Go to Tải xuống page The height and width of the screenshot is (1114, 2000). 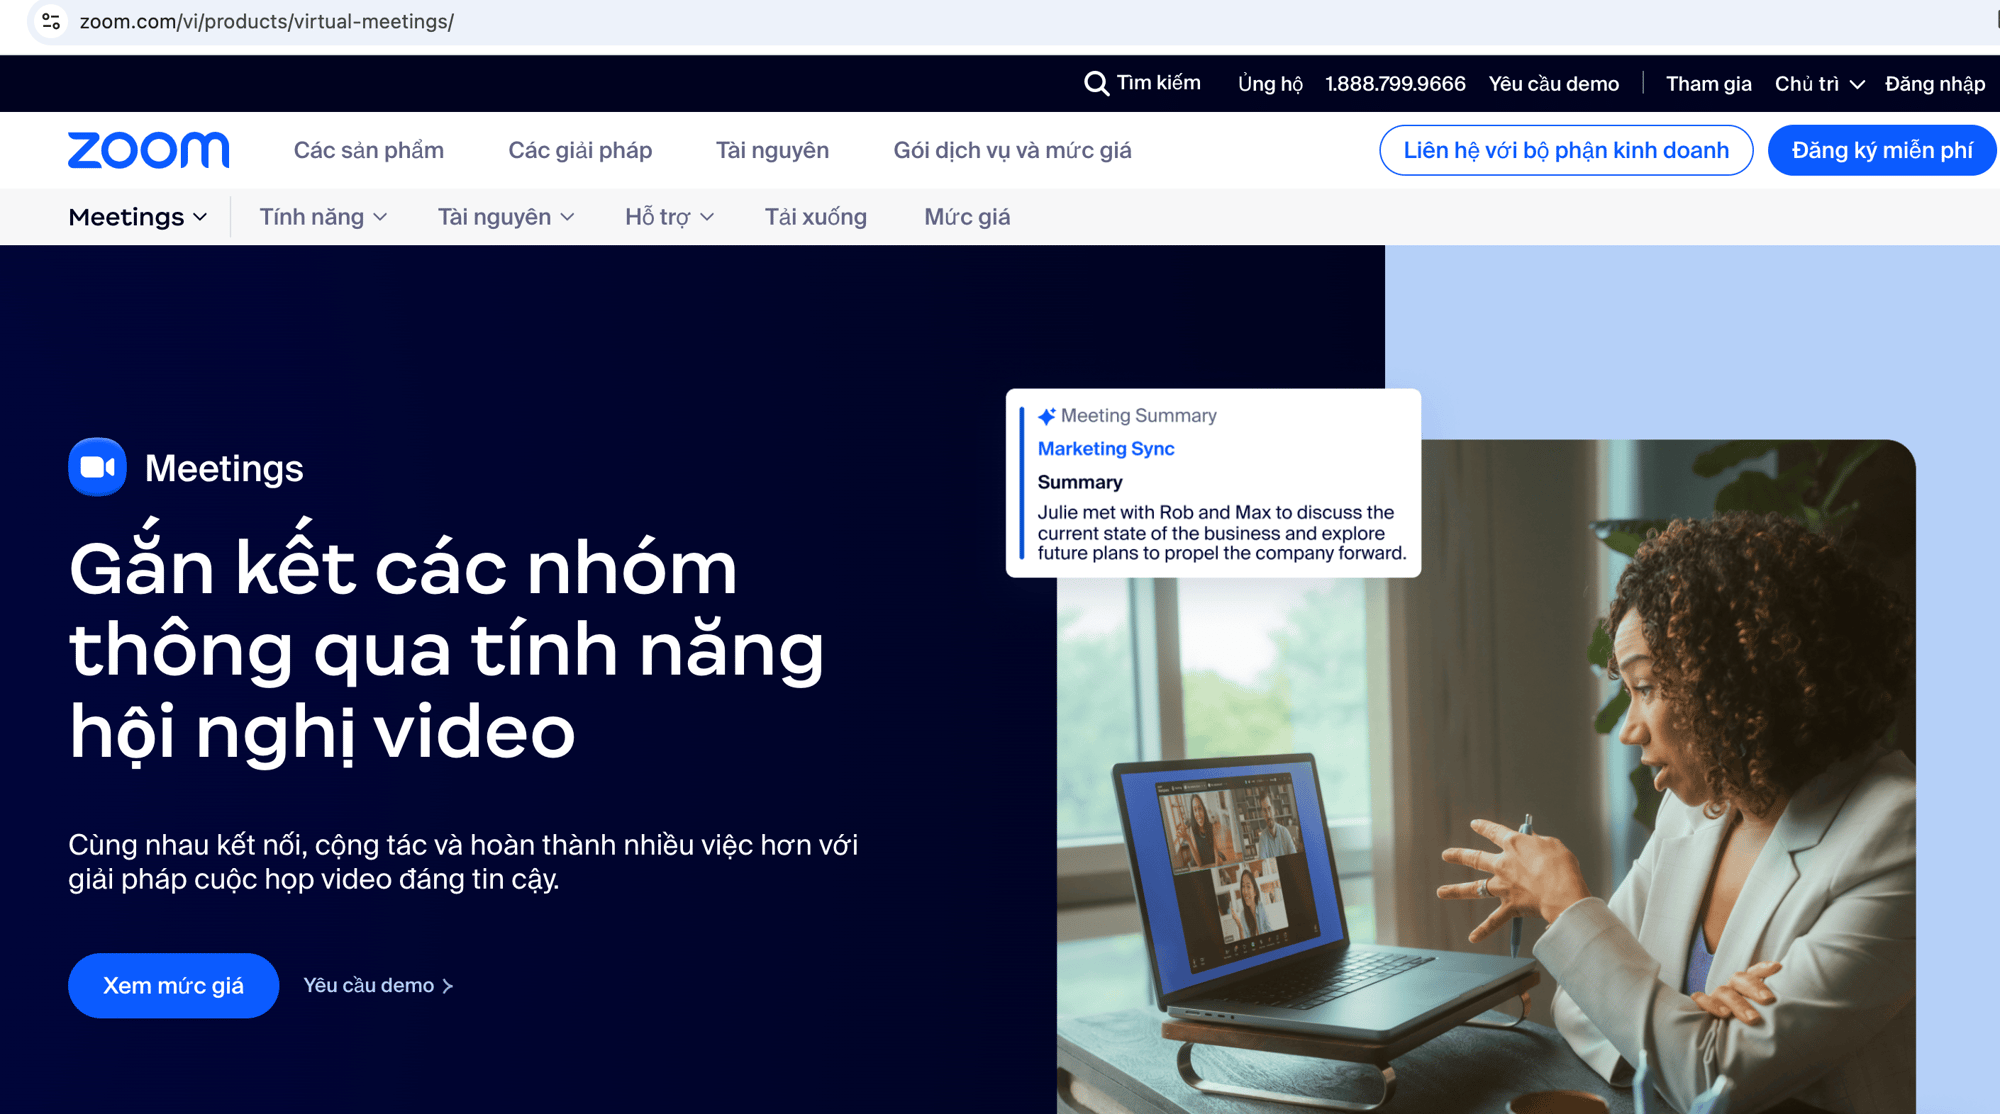pos(815,217)
